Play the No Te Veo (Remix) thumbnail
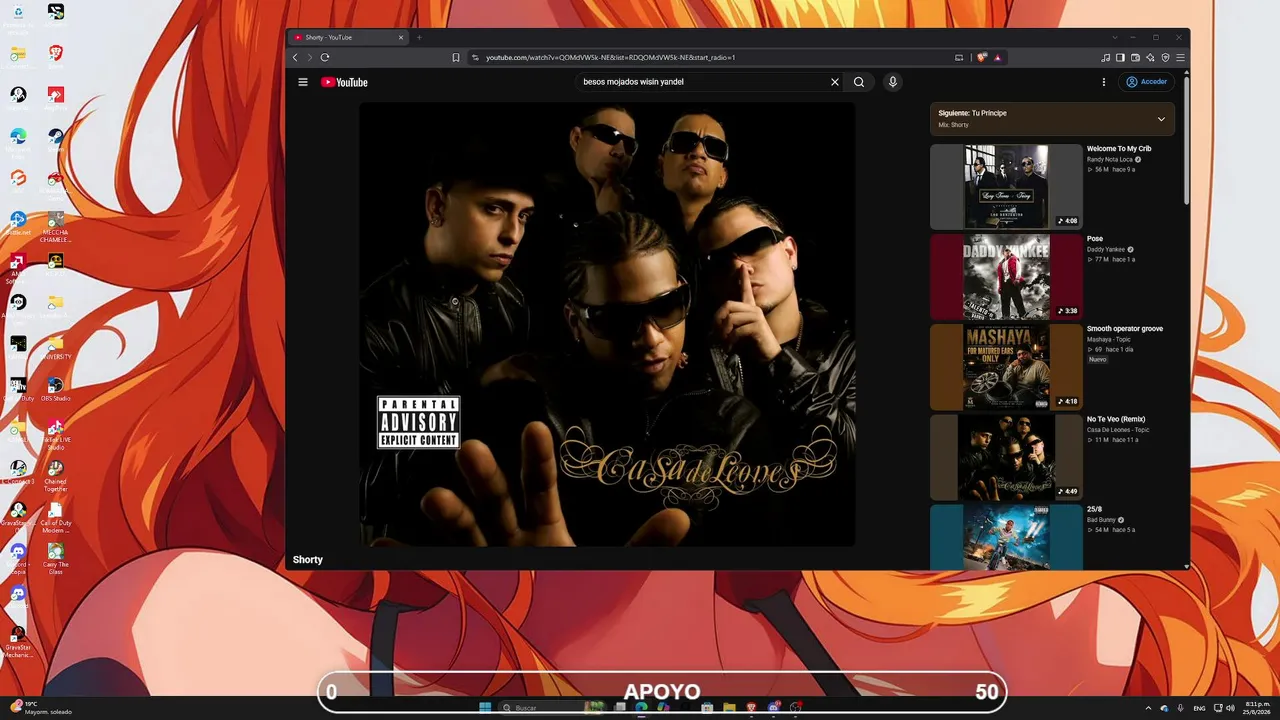Image resolution: width=1280 pixels, height=720 pixels. pos(1006,457)
